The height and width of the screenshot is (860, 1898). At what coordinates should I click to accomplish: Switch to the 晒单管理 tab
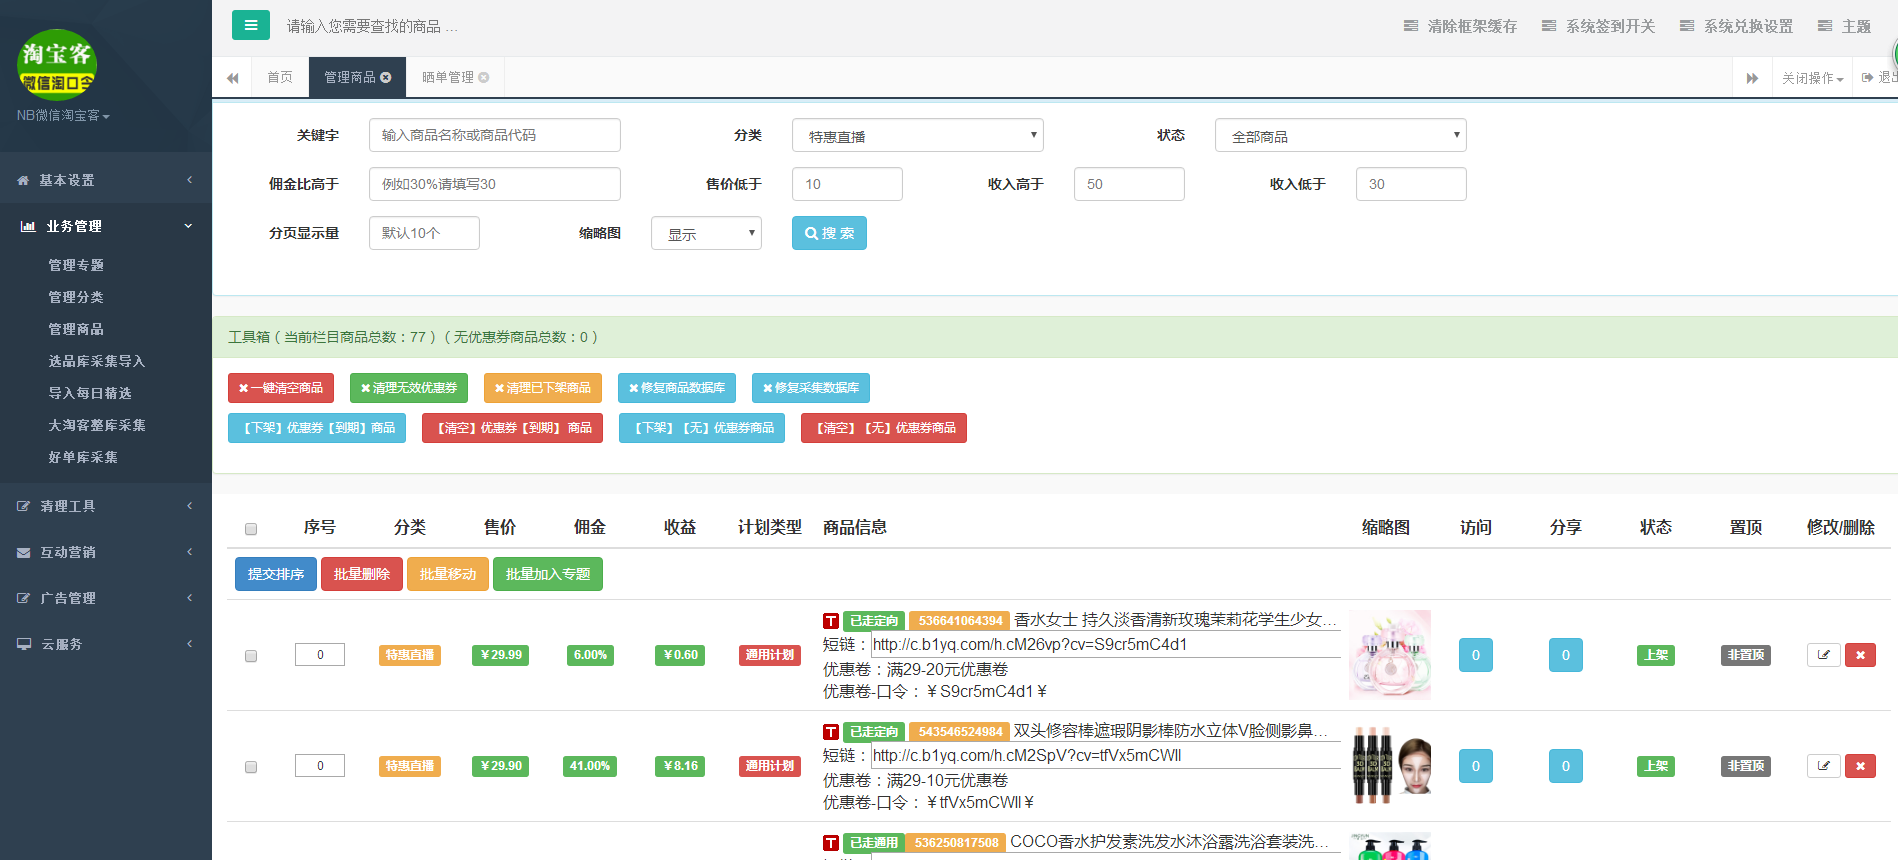coord(455,77)
